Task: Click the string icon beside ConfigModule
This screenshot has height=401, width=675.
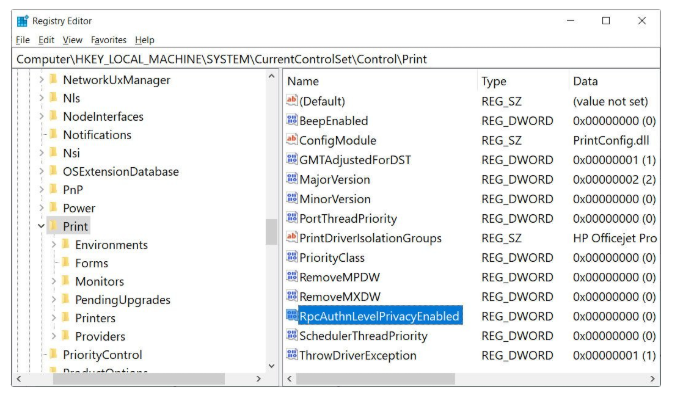Action: [x=292, y=140]
